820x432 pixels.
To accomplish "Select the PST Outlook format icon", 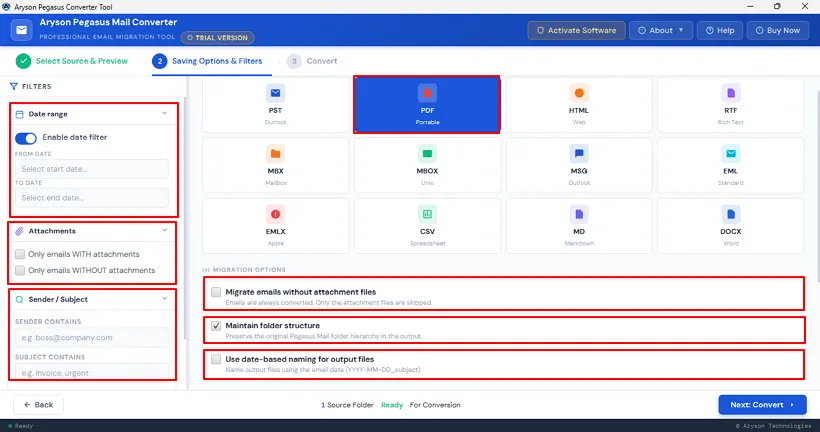I will coord(276,93).
